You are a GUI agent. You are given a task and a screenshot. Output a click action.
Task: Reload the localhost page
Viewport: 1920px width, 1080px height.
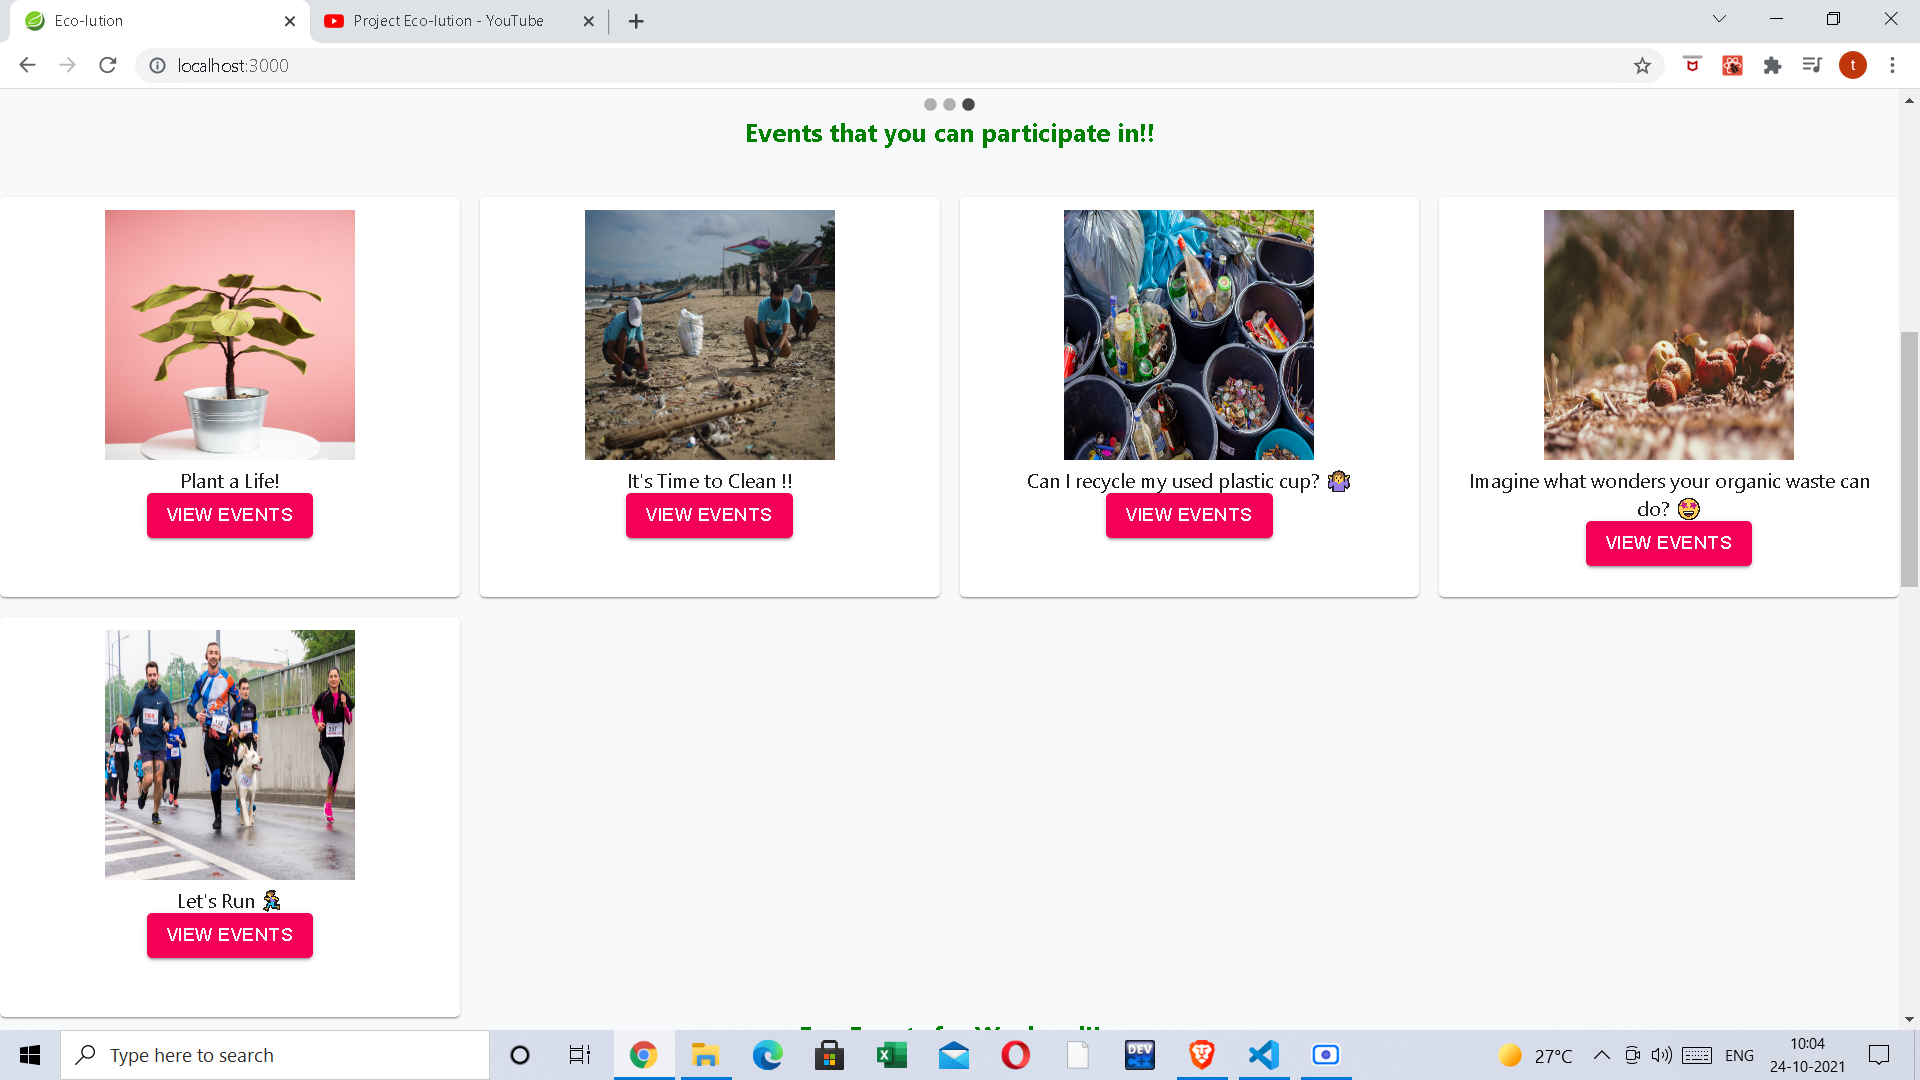click(x=108, y=66)
